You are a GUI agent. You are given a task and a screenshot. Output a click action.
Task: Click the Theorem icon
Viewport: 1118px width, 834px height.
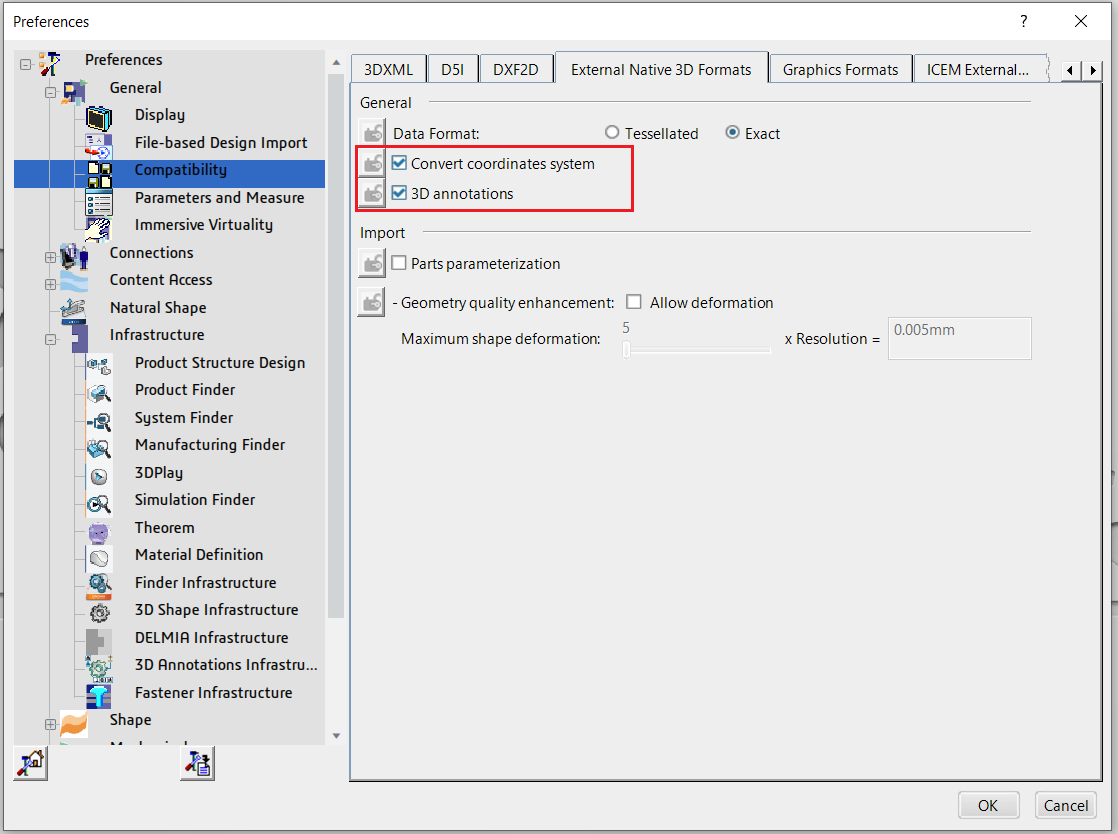[99, 532]
